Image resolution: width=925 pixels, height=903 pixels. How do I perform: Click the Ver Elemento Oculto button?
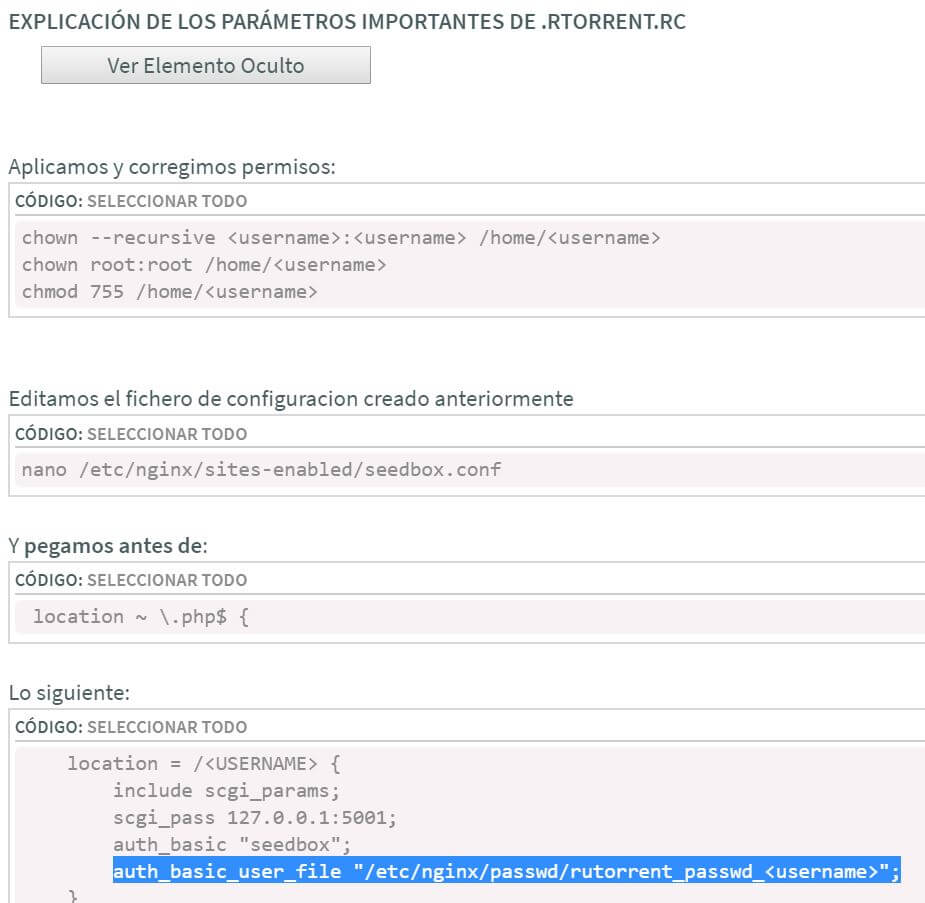(206, 65)
